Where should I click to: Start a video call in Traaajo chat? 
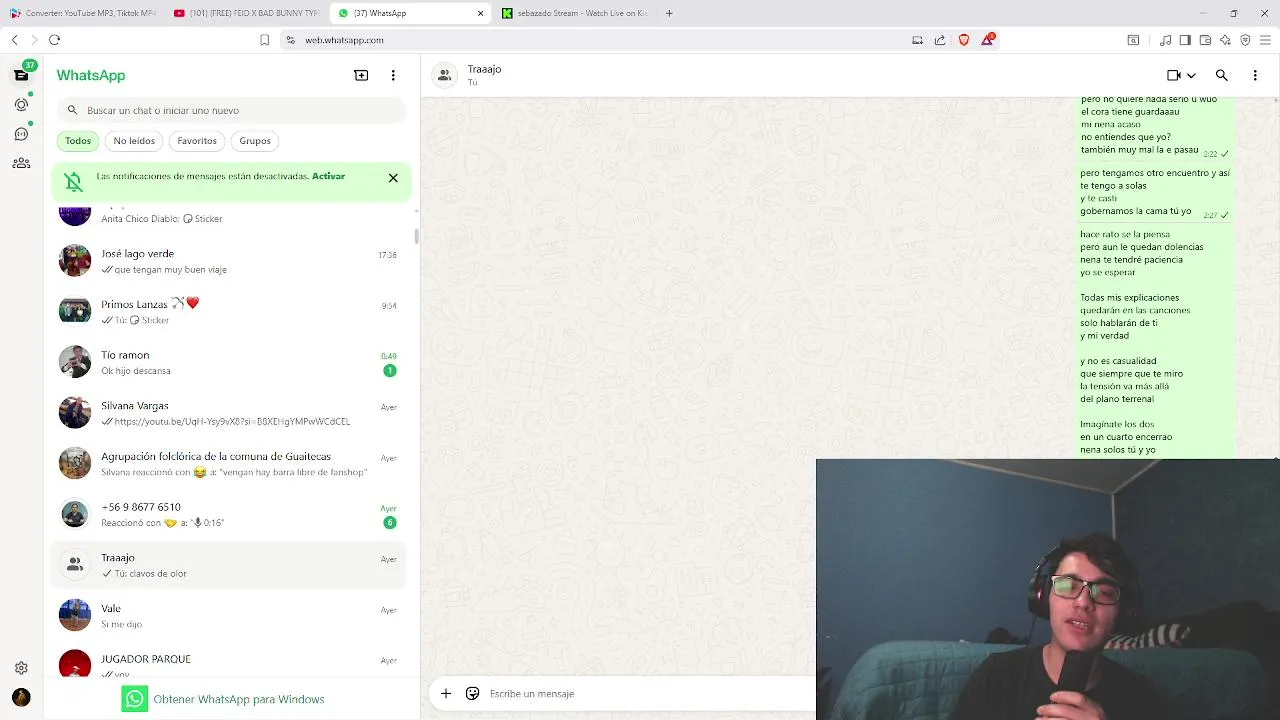click(x=1174, y=75)
